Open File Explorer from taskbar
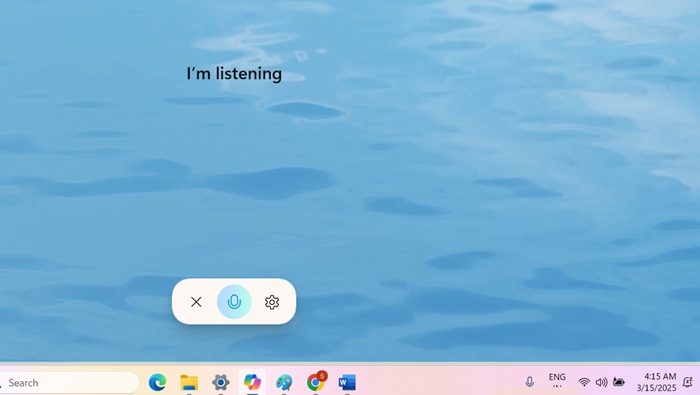Viewport: 700px width, 395px height. point(189,383)
